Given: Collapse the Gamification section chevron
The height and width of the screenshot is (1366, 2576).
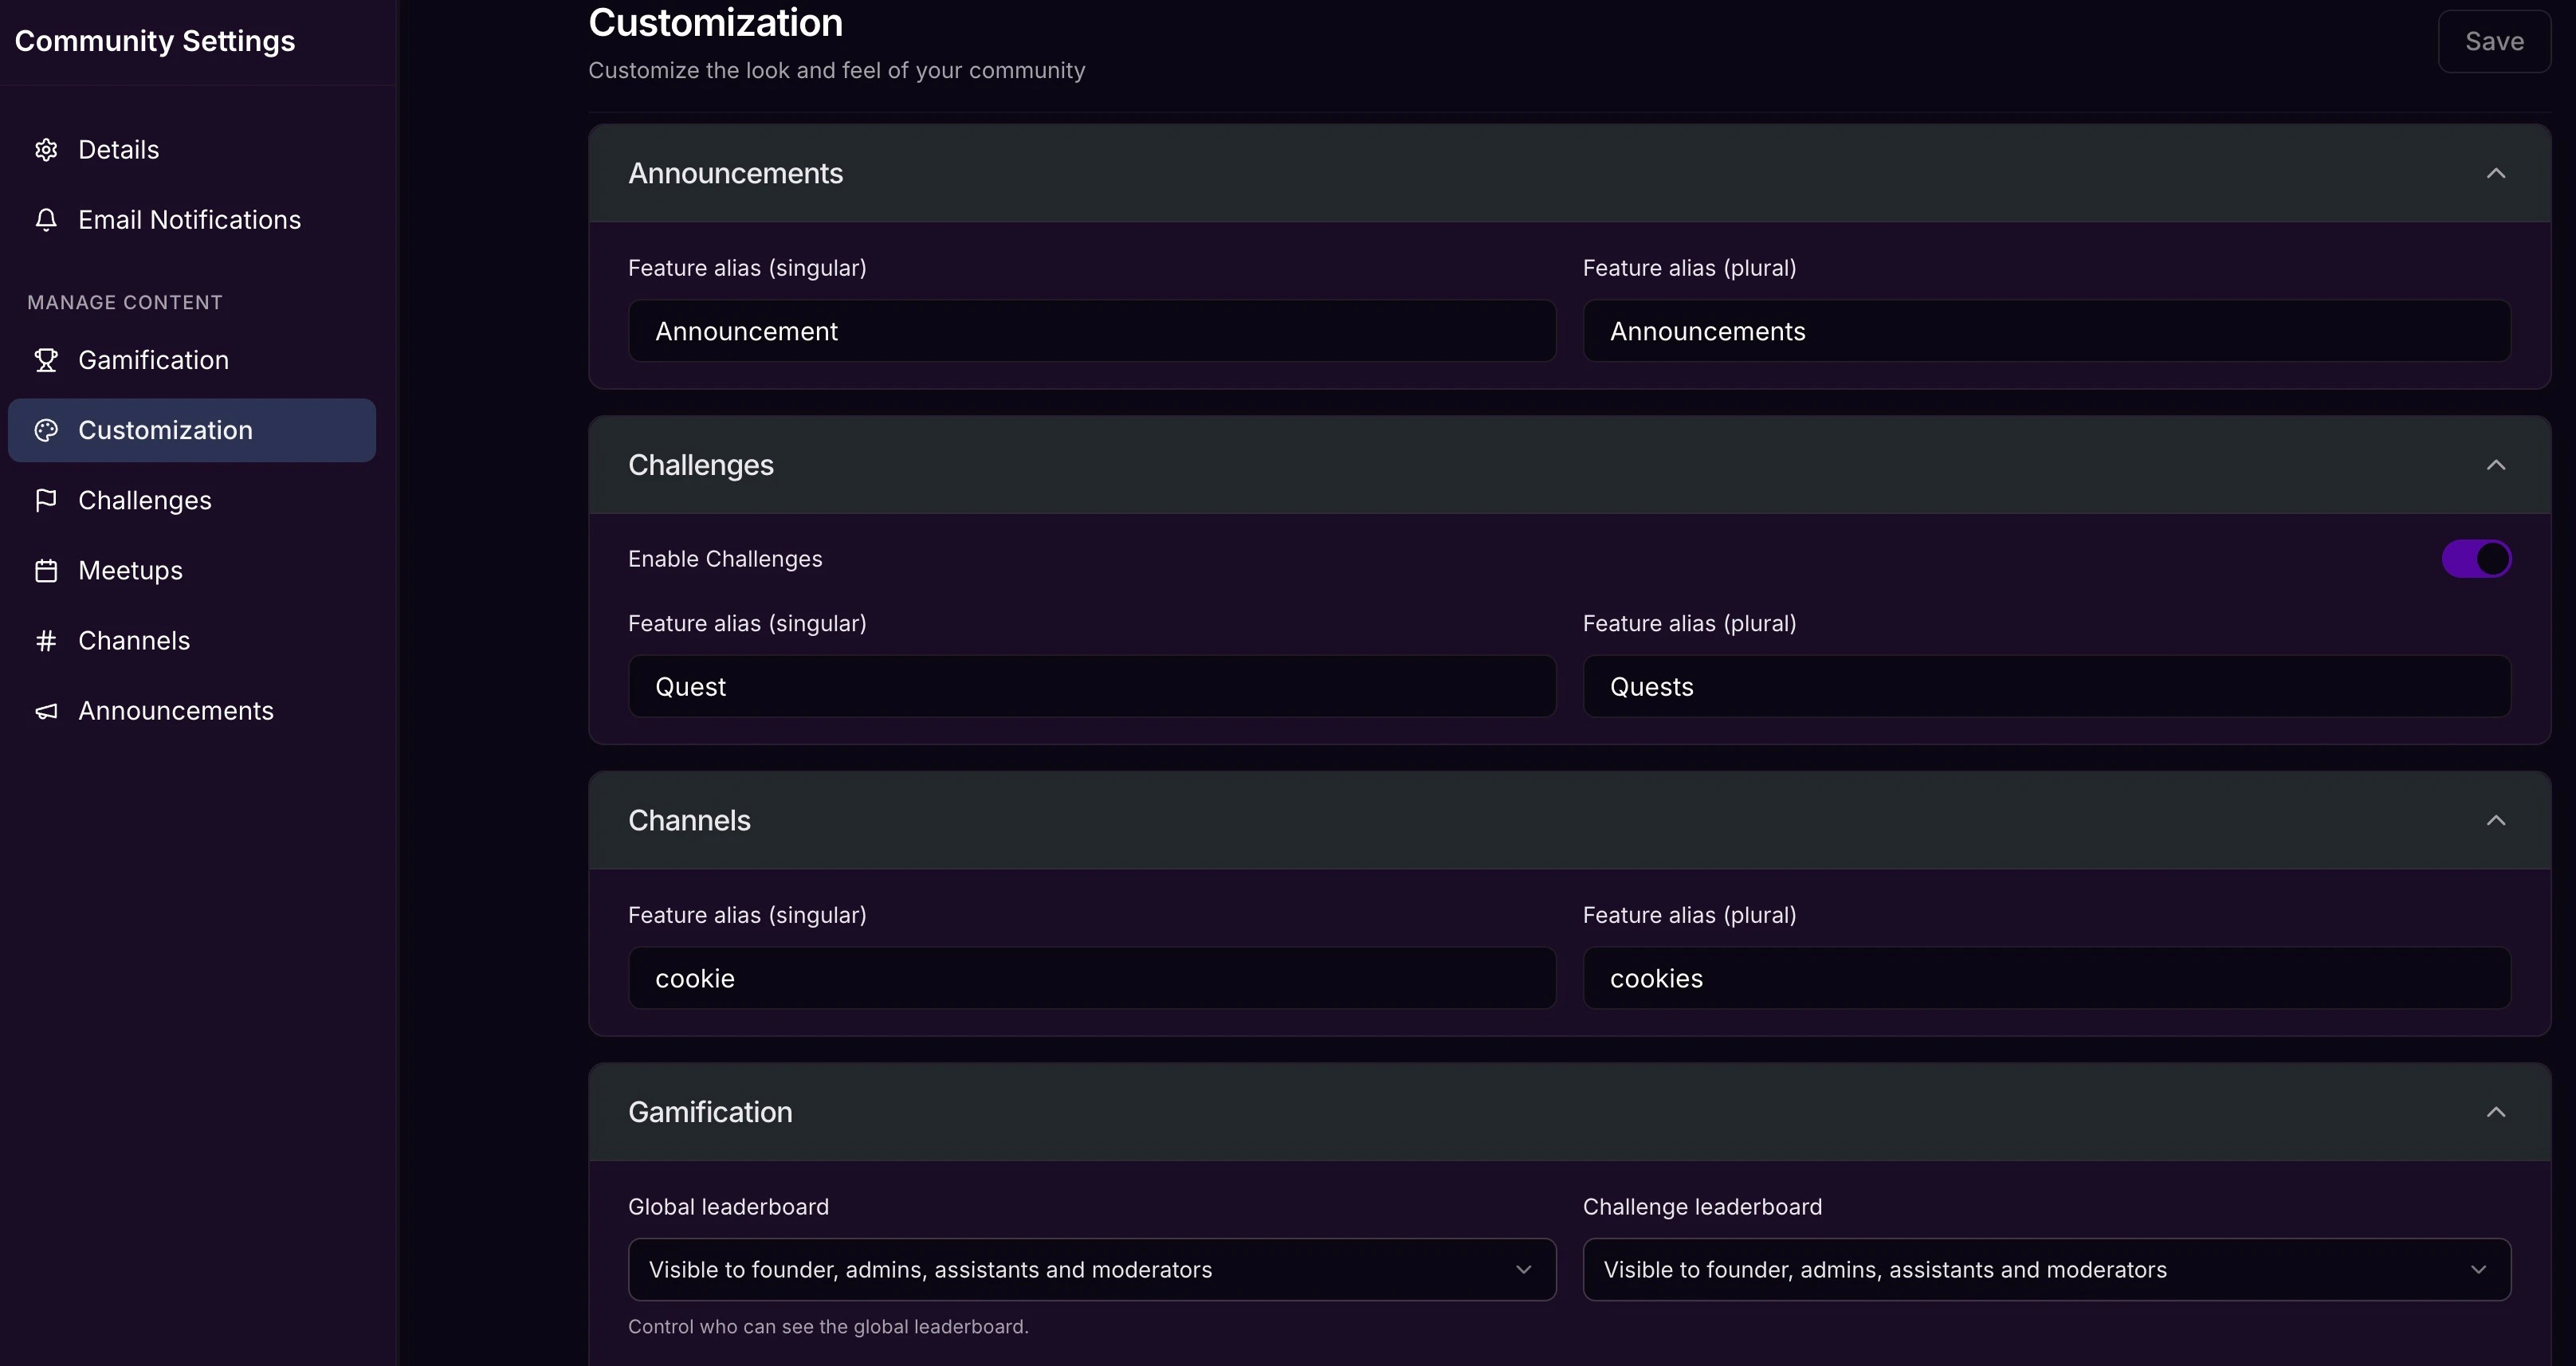Looking at the screenshot, I should 2495,1112.
